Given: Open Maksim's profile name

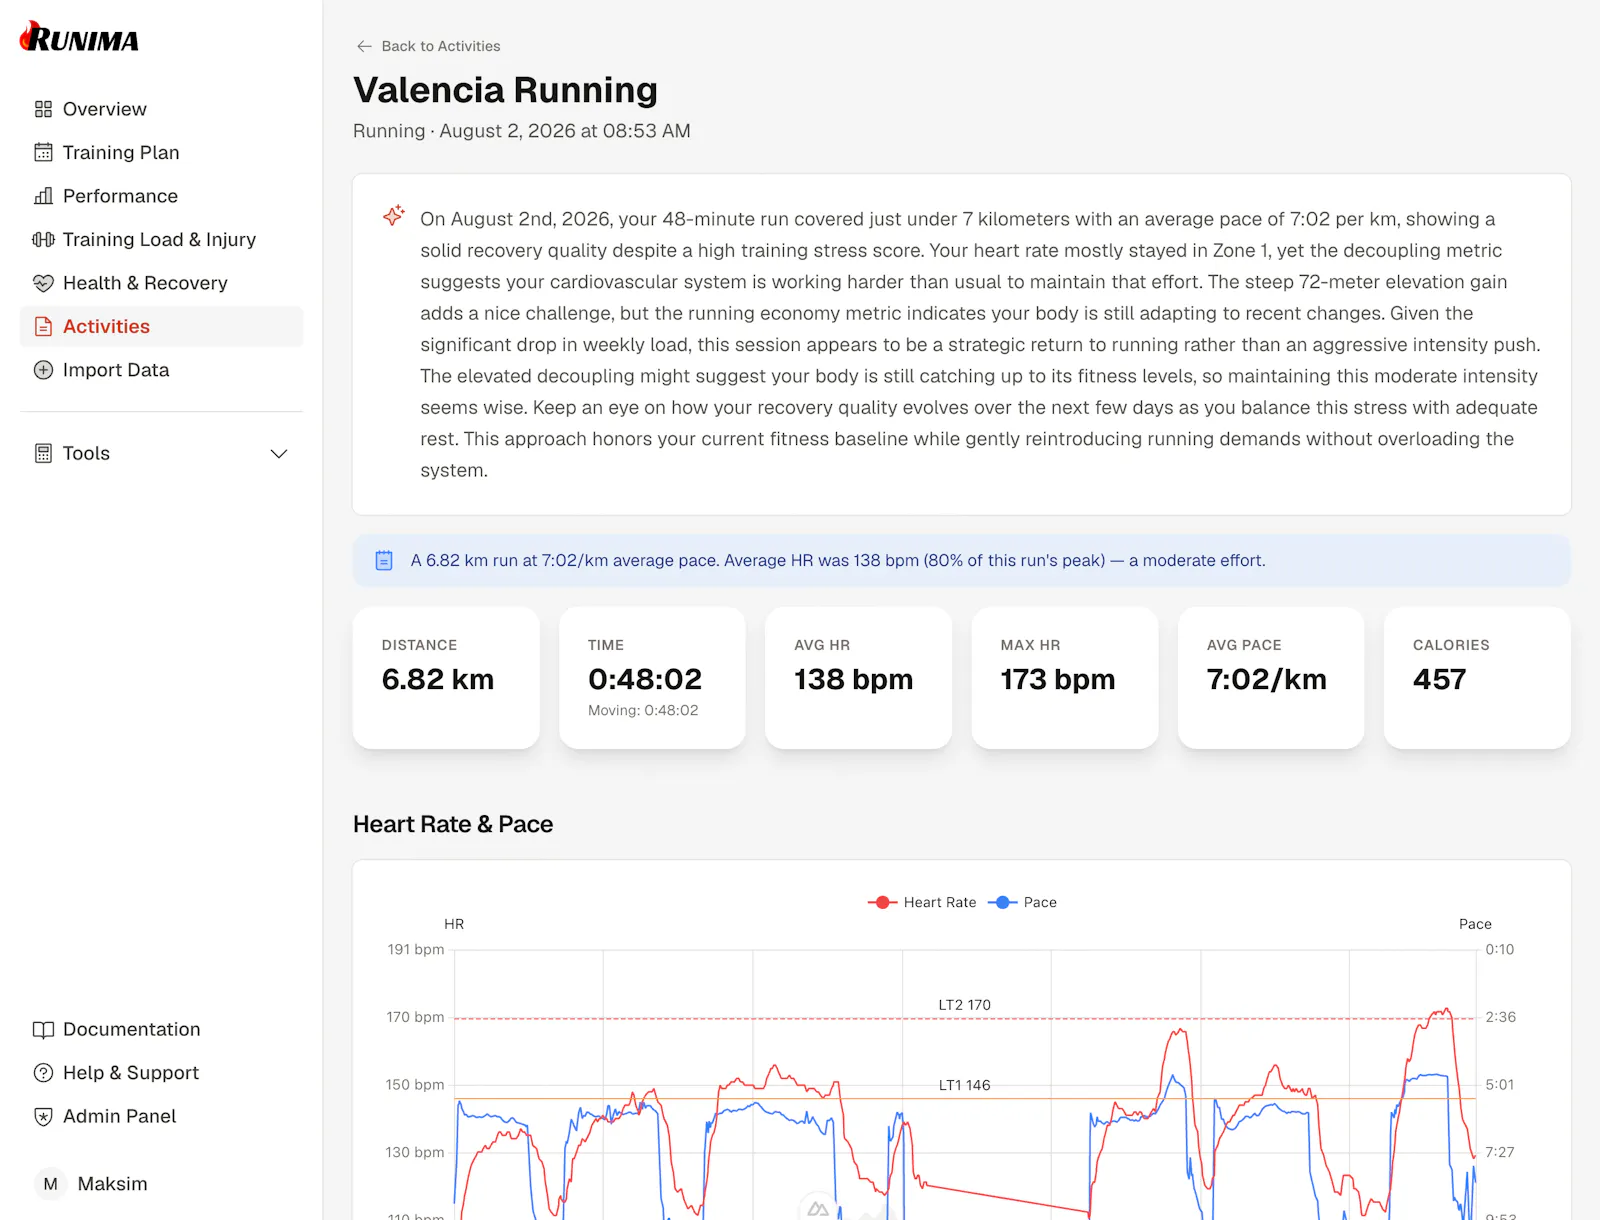Looking at the screenshot, I should click(x=112, y=1184).
